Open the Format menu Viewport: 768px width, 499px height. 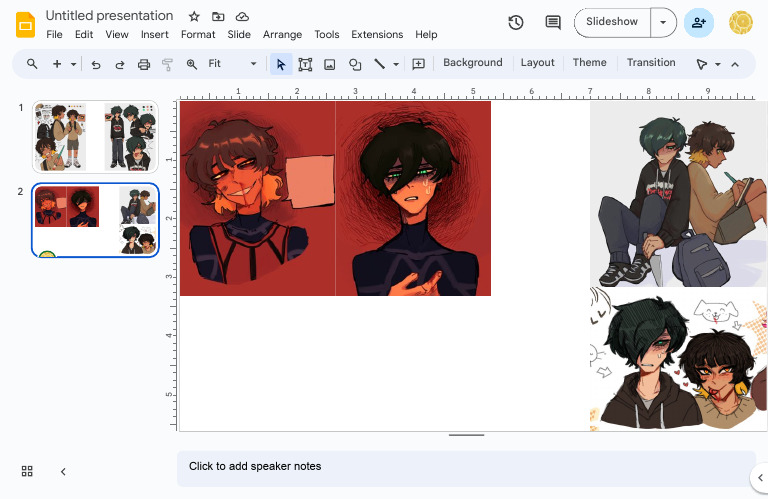[x=198, y=35]
